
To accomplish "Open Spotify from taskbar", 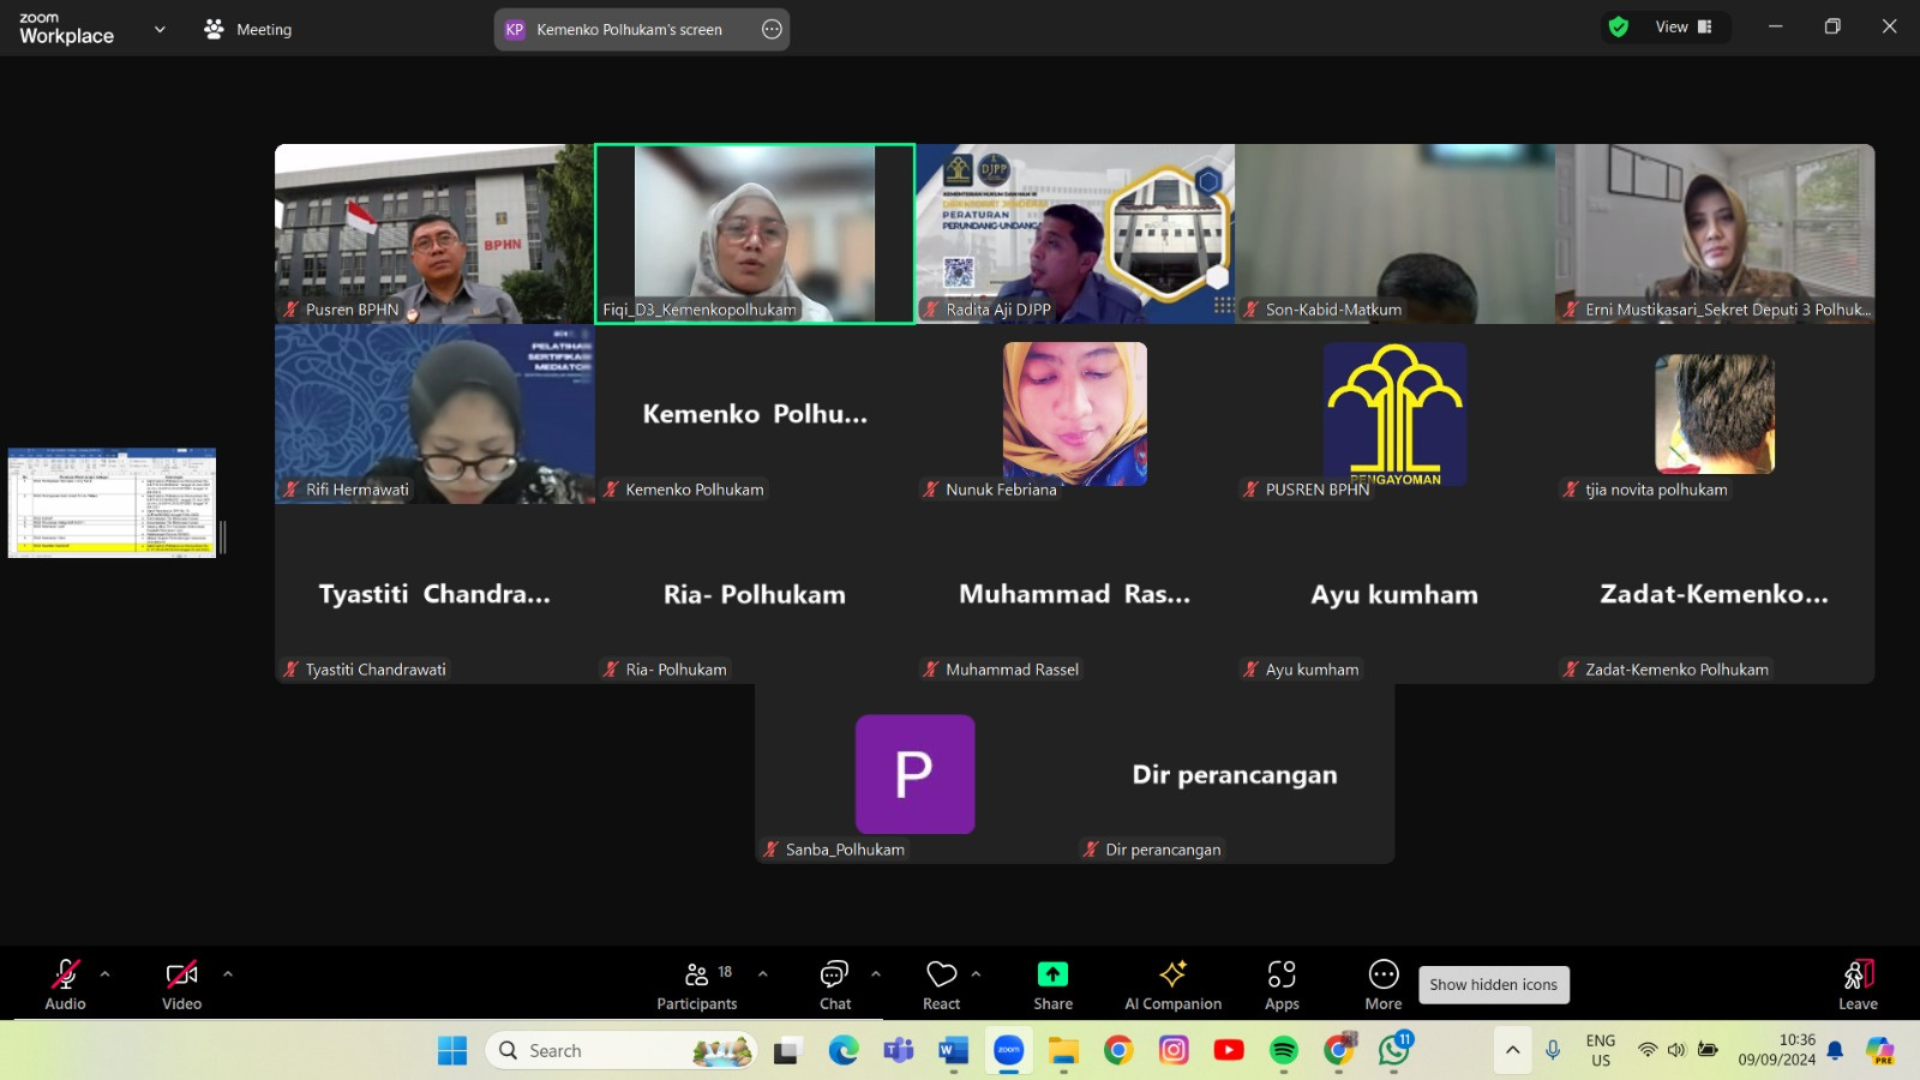I will coord(1283,1050).
